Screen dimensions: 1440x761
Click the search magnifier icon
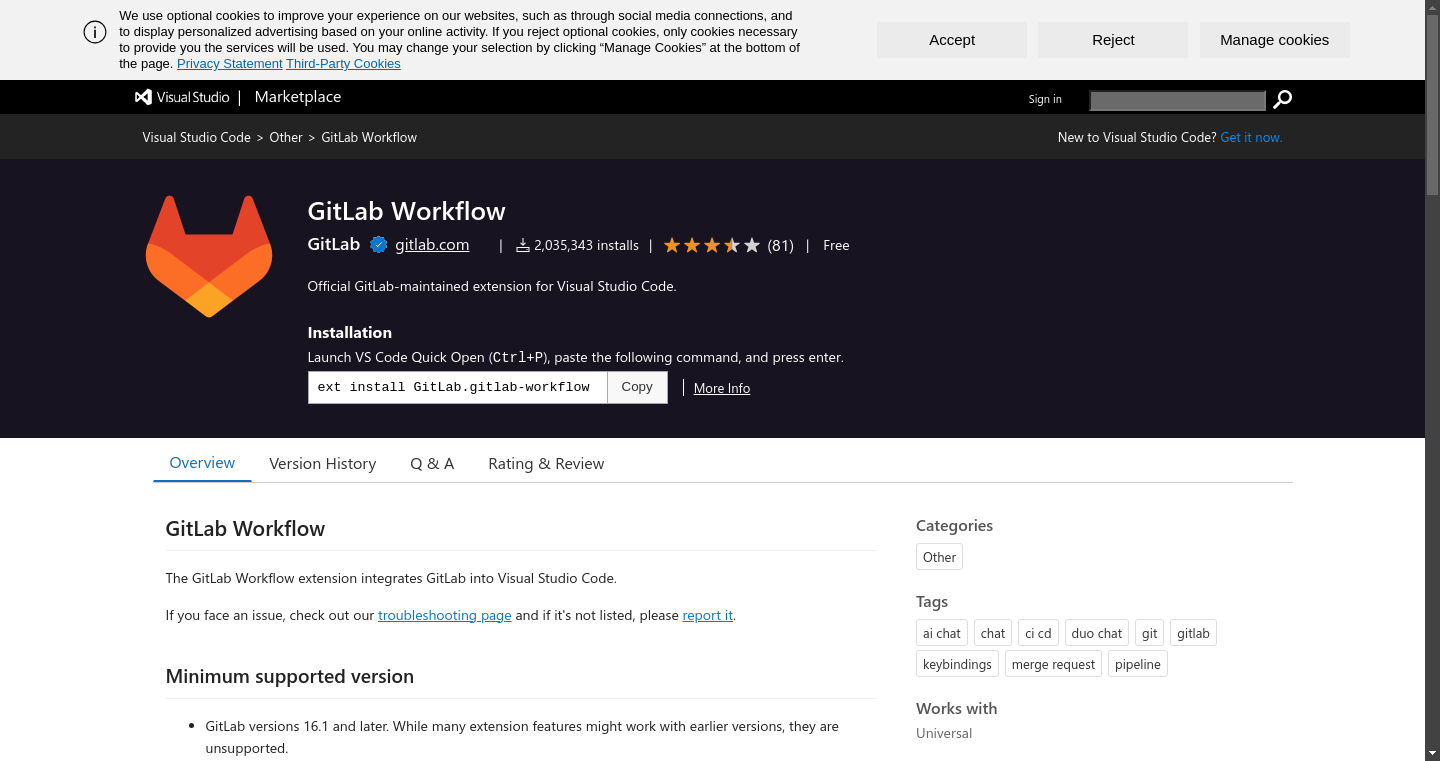pos(1283,99)
